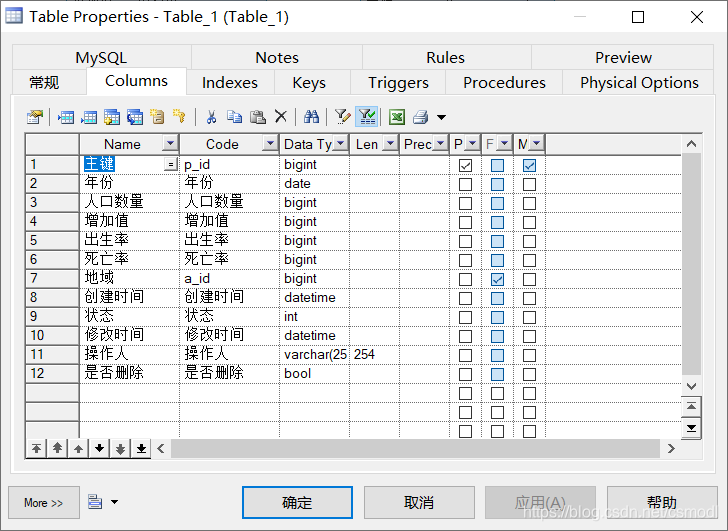Expand dialog with More >> button

pos(44,502)
